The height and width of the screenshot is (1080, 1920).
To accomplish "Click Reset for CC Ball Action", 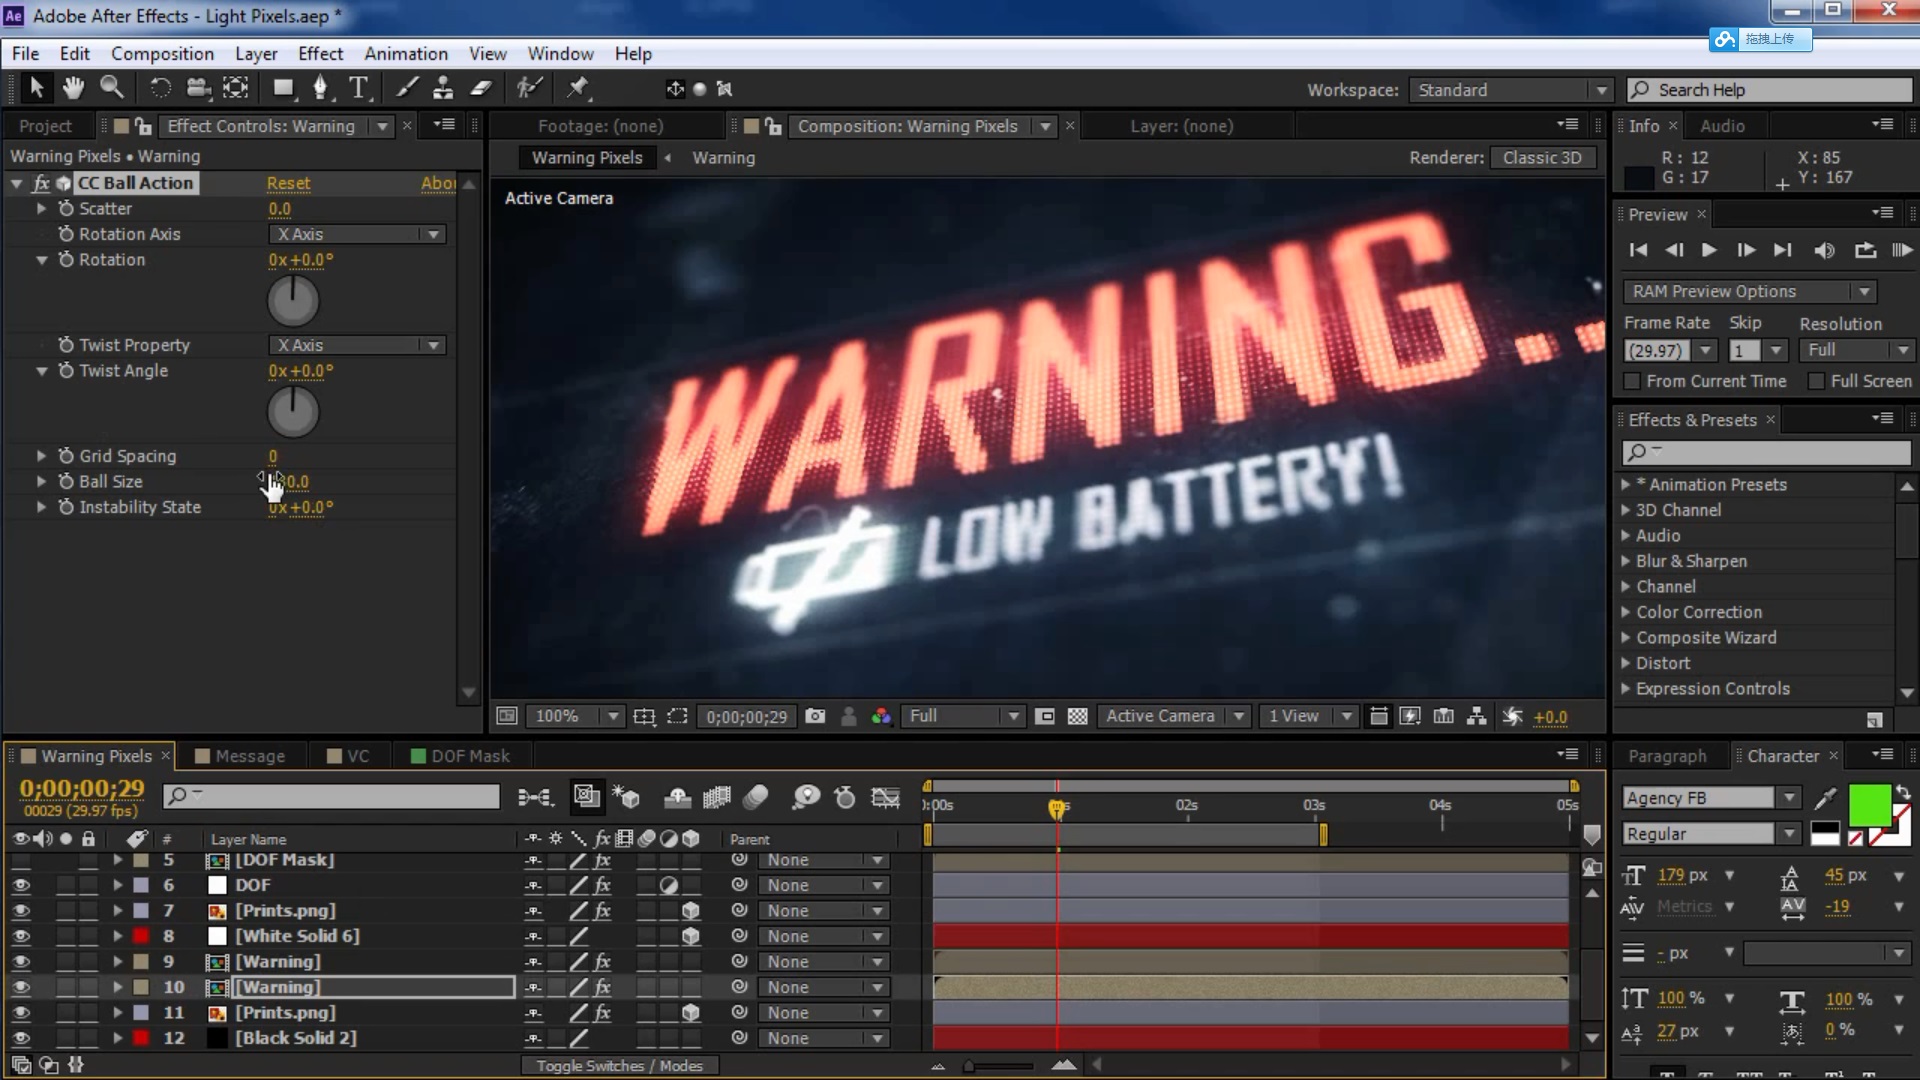I will tap(288, 183).
